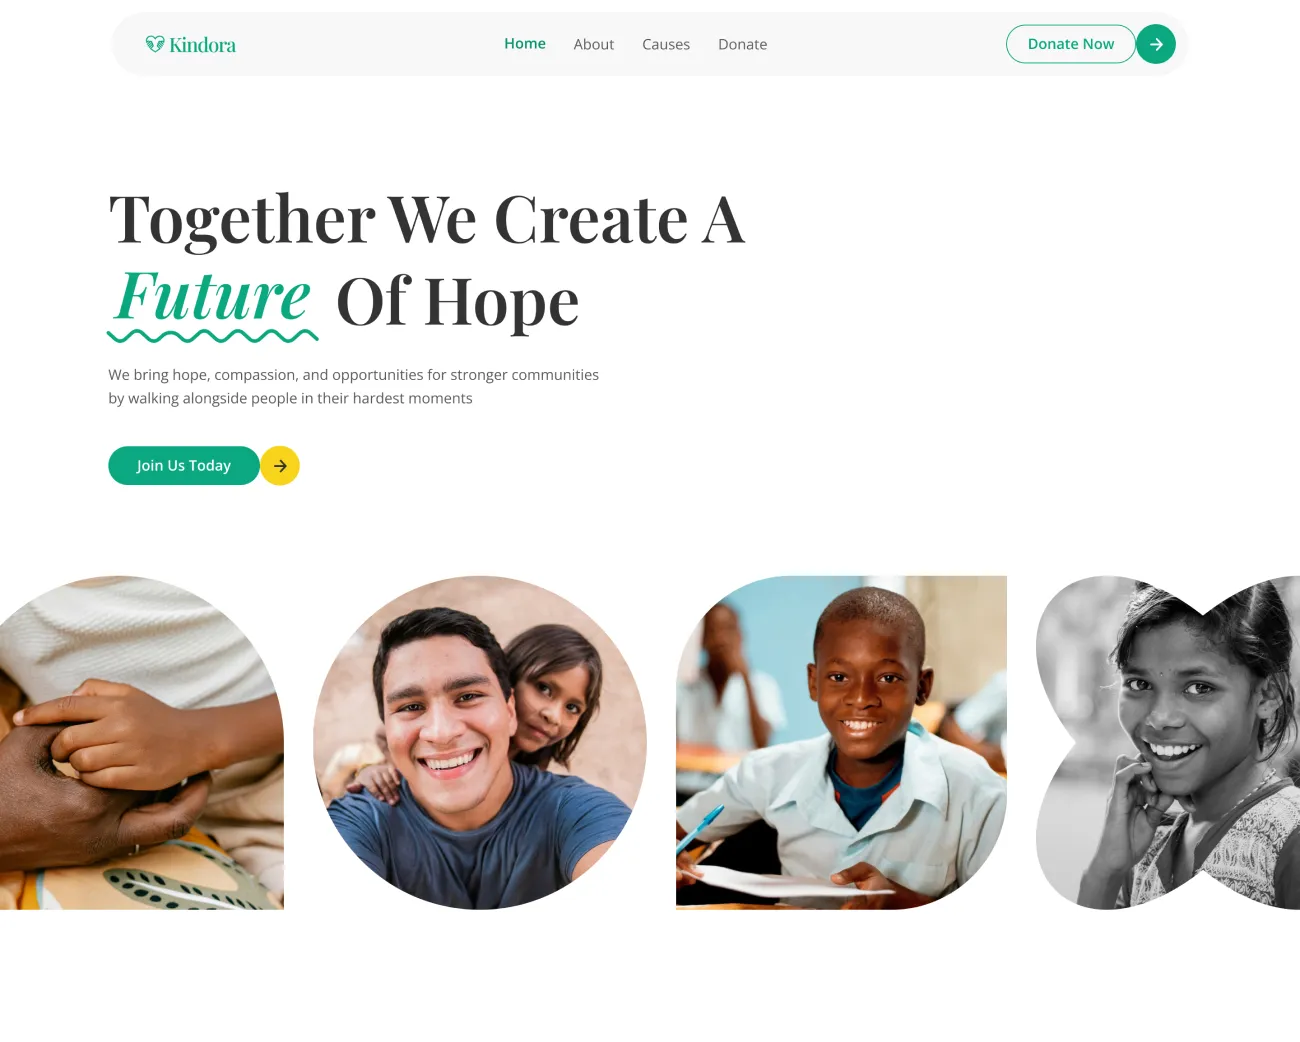View the black and white smiling girl photo
The image size is (1300, 1042).
pyautogui.click(x=1168, y=743)
